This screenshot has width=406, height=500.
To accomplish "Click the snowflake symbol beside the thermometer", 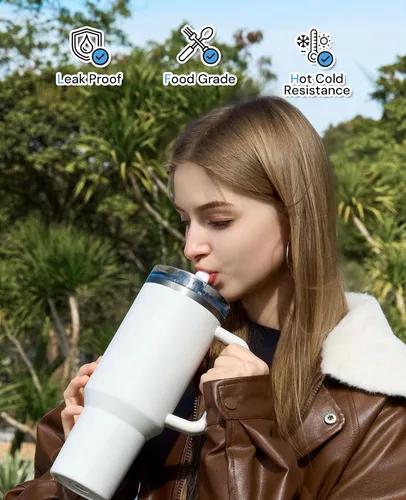I will point(303,42).
